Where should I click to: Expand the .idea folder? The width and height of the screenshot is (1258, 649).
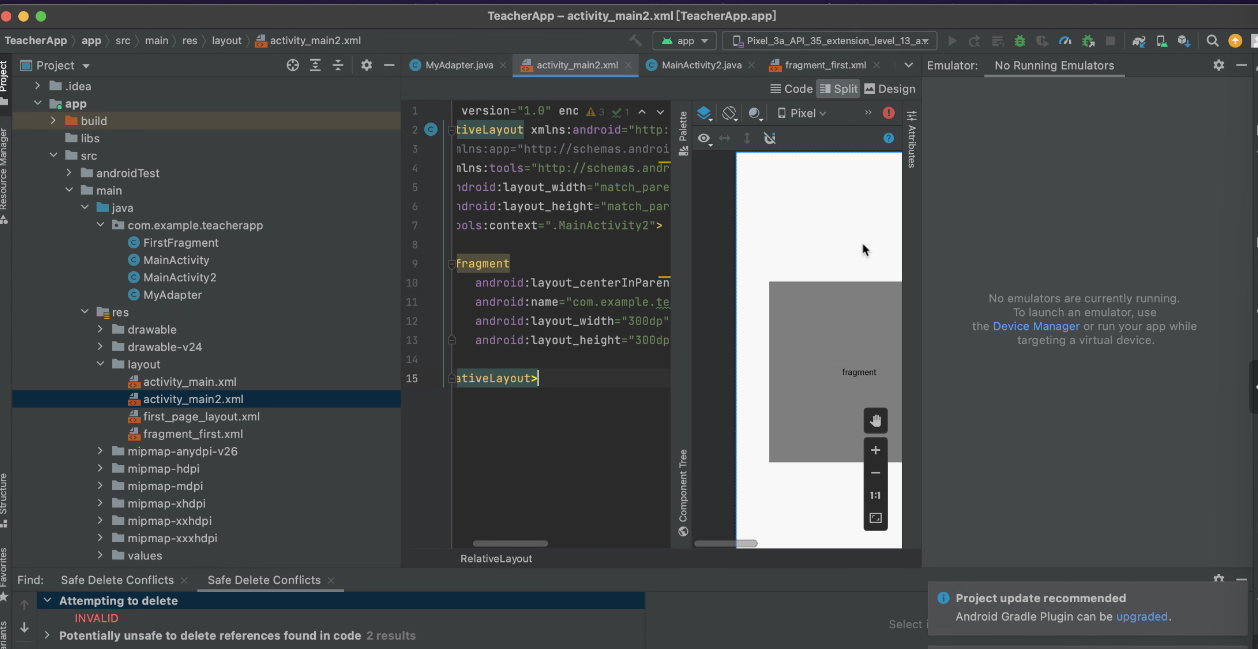[x=38, y=86]
